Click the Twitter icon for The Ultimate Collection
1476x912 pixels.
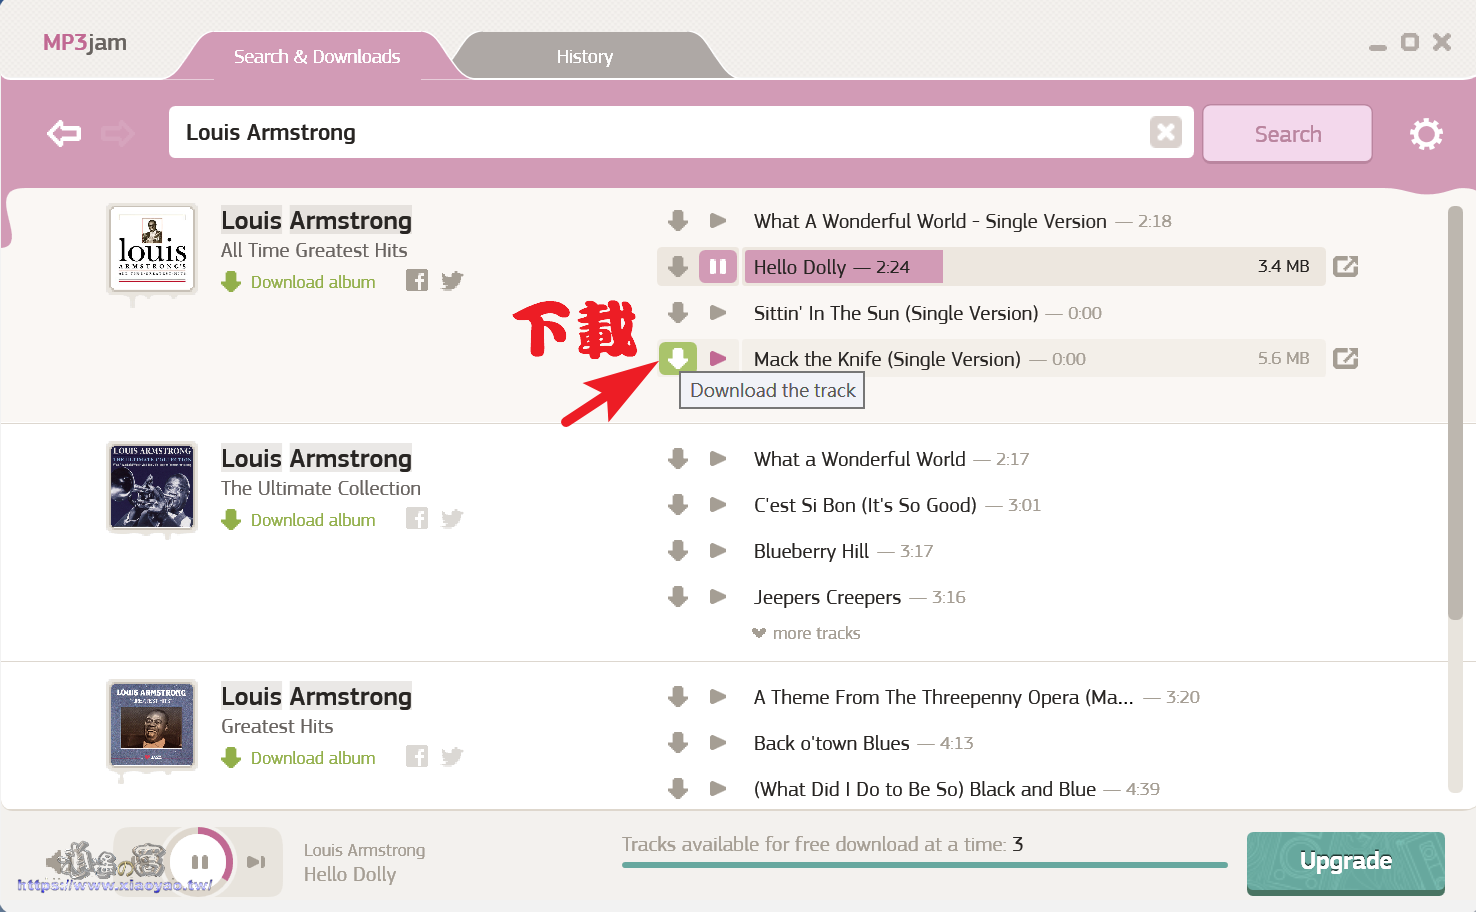451,519
